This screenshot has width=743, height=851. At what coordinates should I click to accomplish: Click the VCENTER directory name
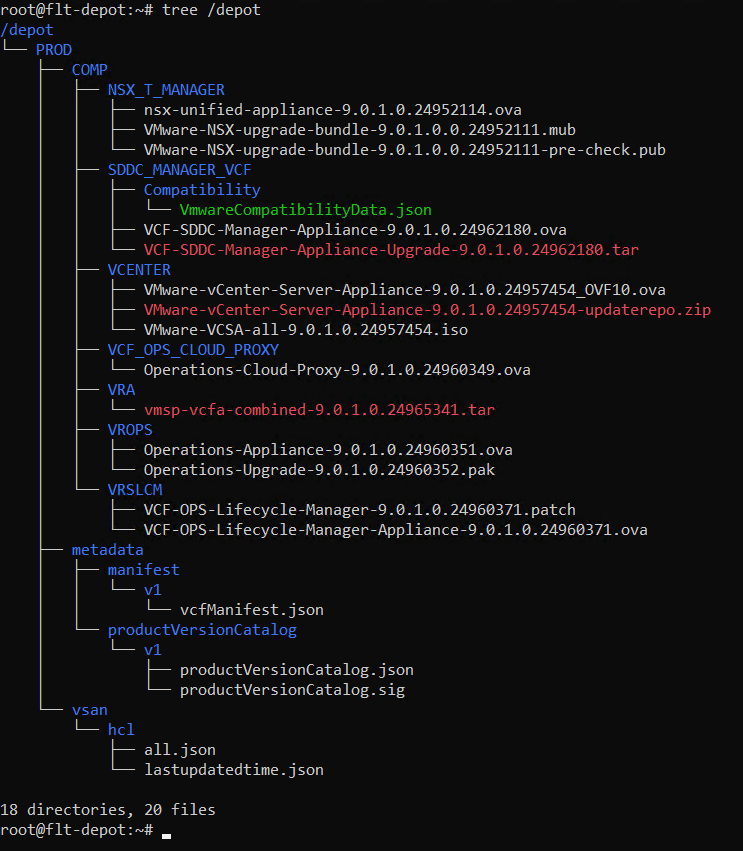click(139, 270)
